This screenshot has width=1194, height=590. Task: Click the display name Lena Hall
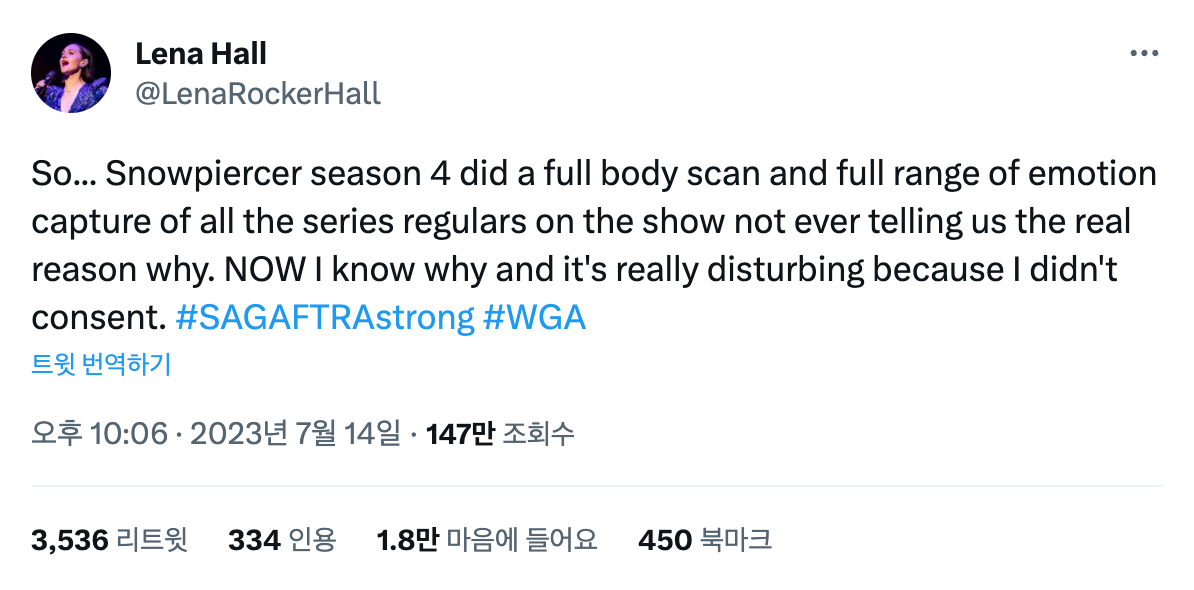click(x=201, y=53)
